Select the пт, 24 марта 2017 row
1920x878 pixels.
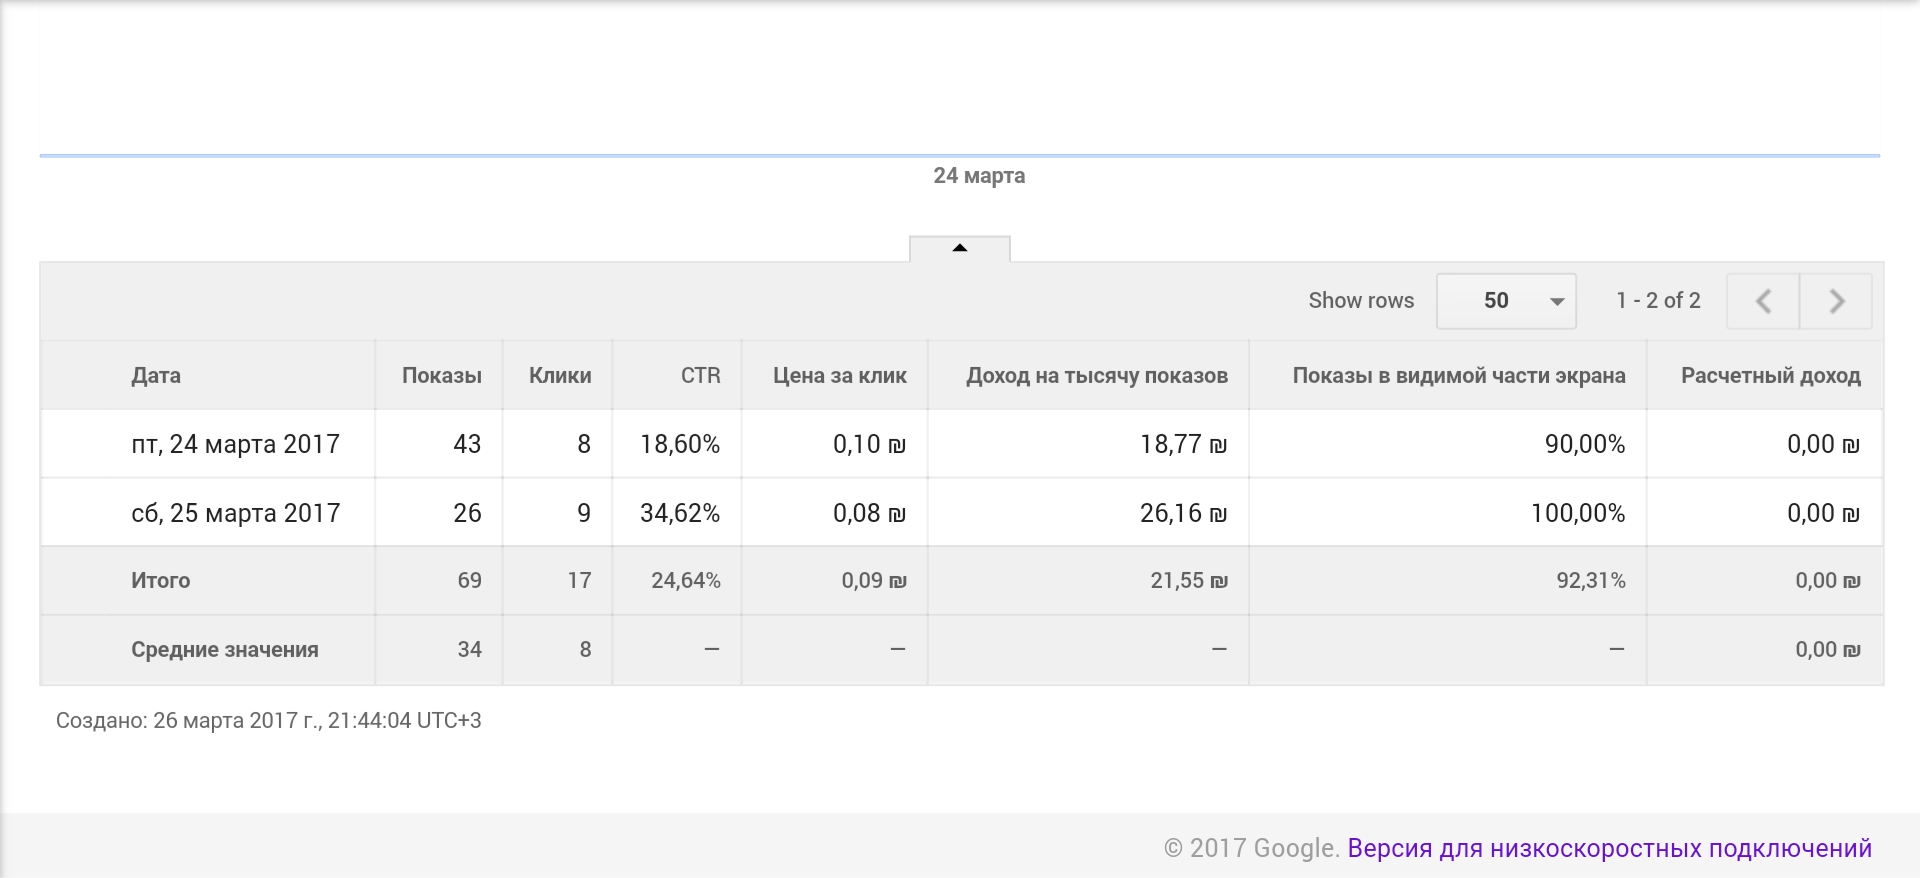pos(235,444)
